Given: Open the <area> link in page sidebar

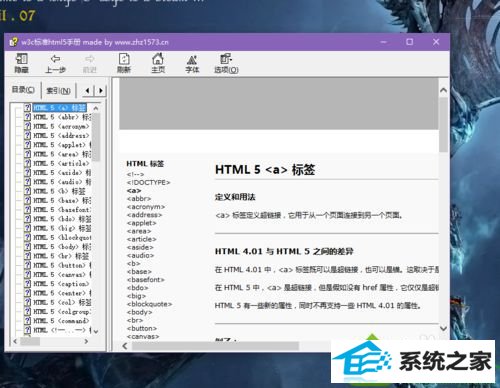Looking at the screenshot, I should pyautogui.click(x=139, y=231).
